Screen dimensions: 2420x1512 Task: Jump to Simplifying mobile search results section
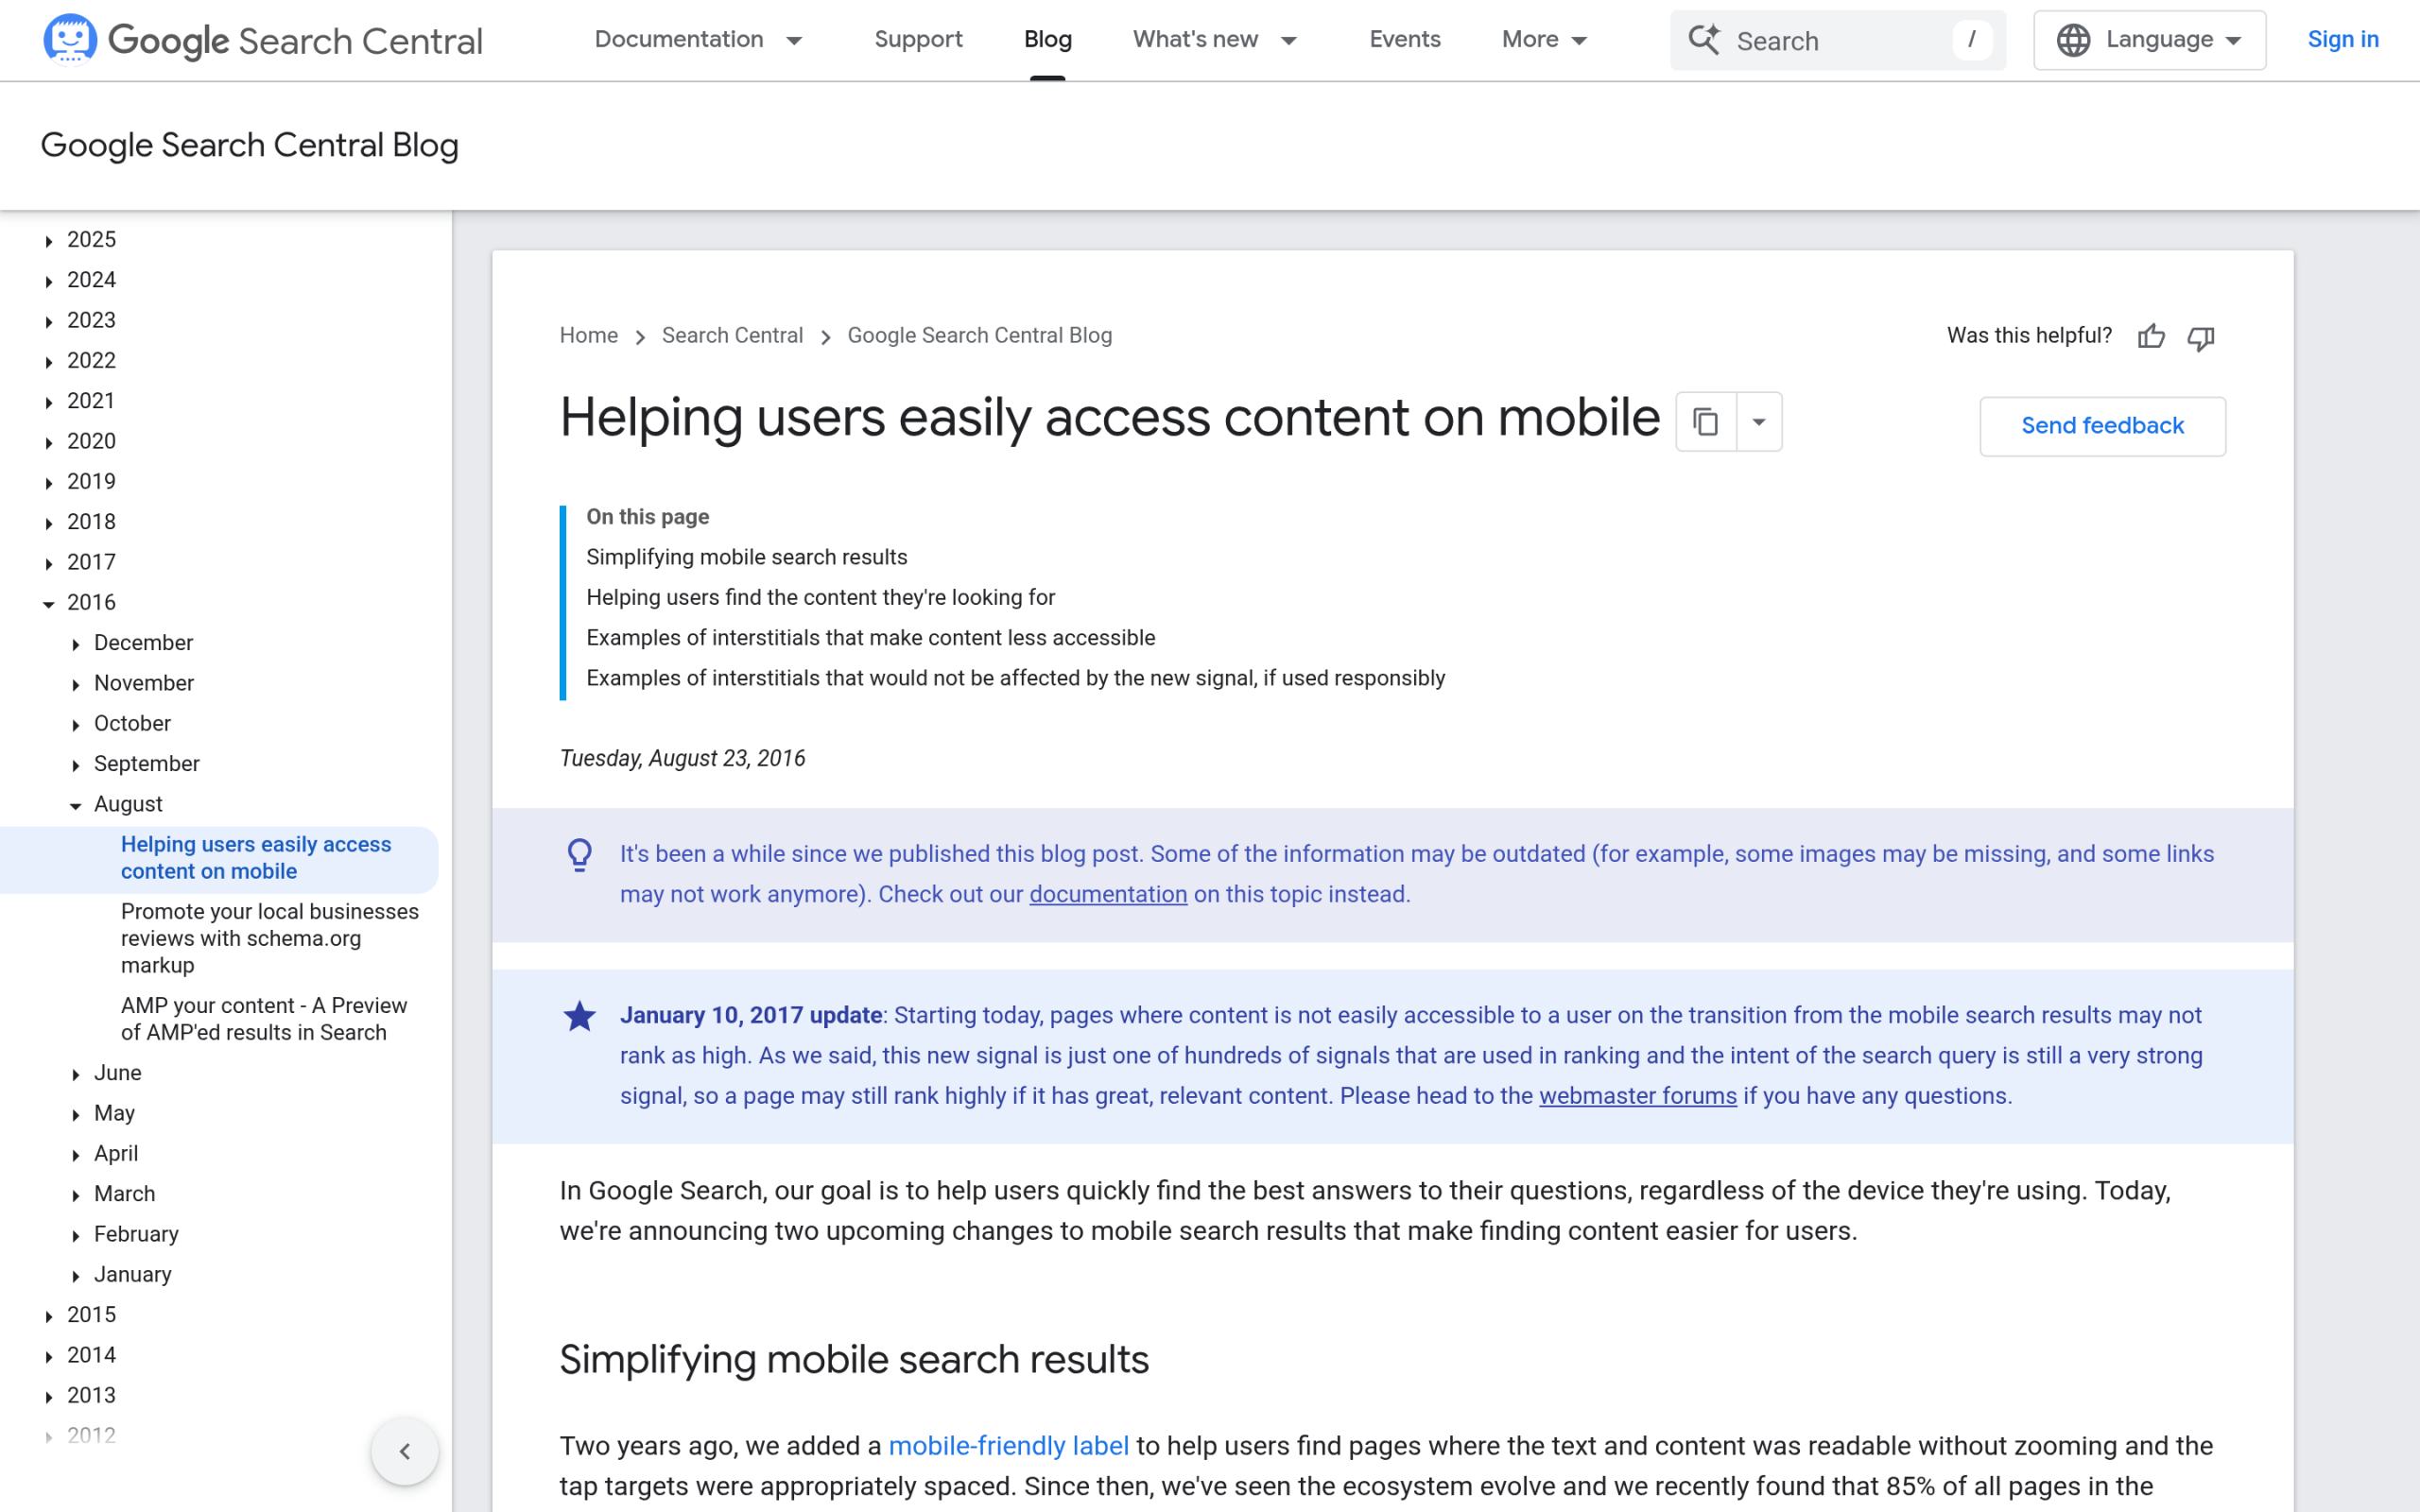(746, 557)
